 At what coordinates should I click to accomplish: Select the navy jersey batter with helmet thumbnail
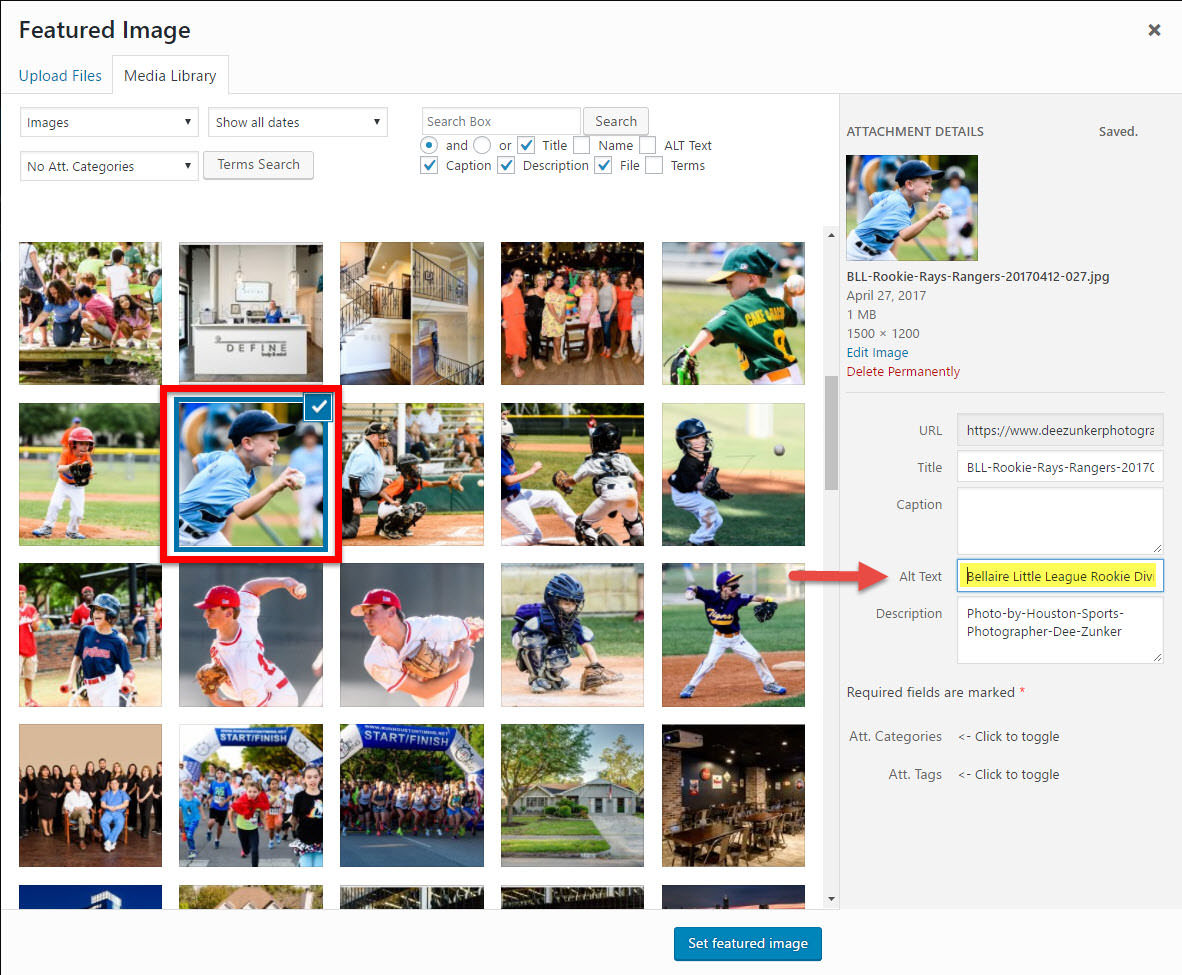point(90,635)
